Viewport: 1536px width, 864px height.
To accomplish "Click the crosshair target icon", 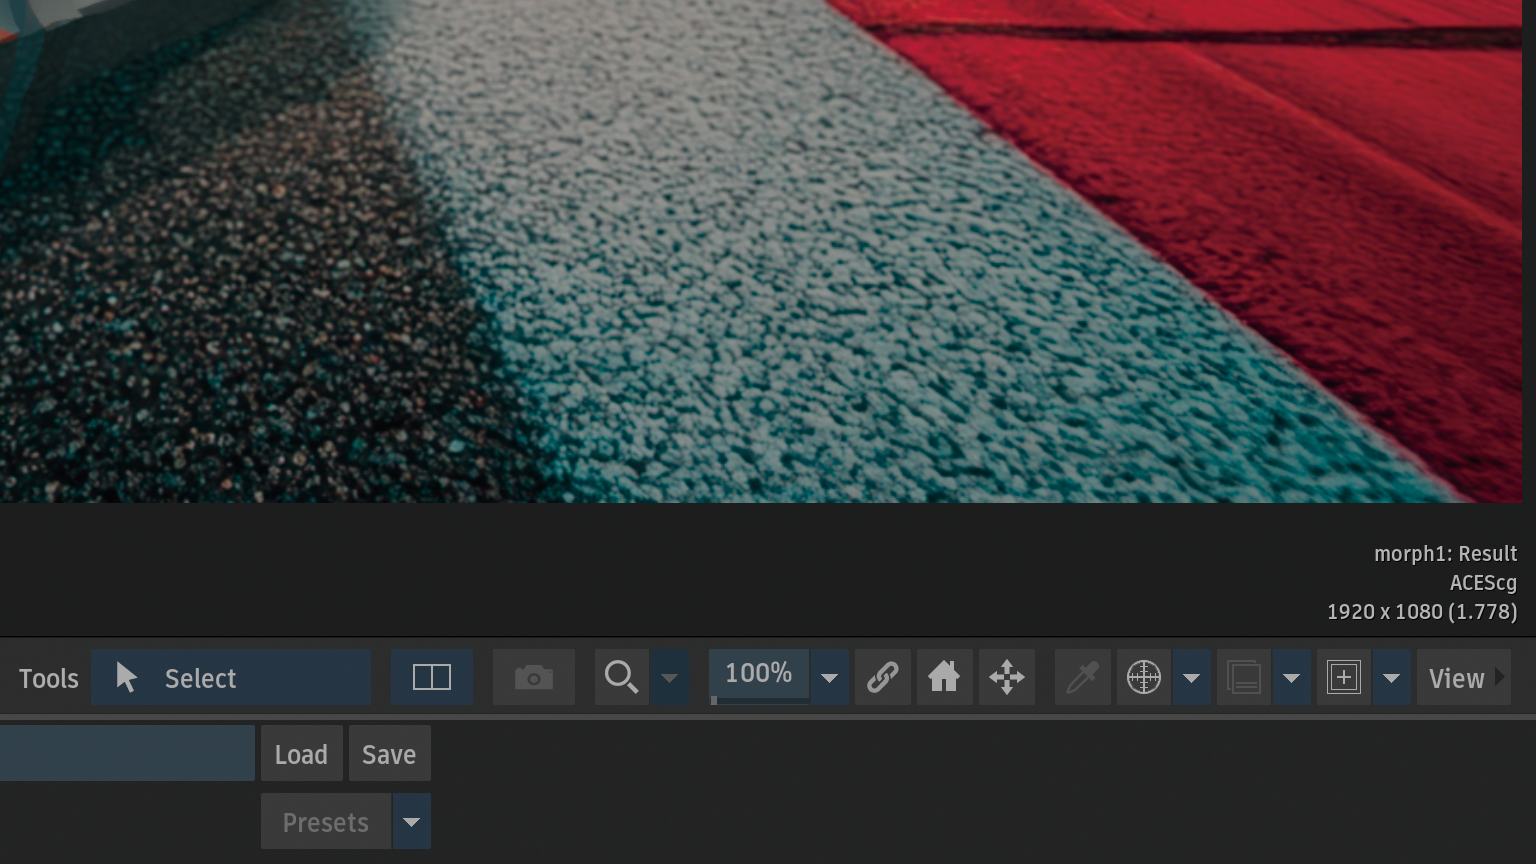I will pos(1143,678).
